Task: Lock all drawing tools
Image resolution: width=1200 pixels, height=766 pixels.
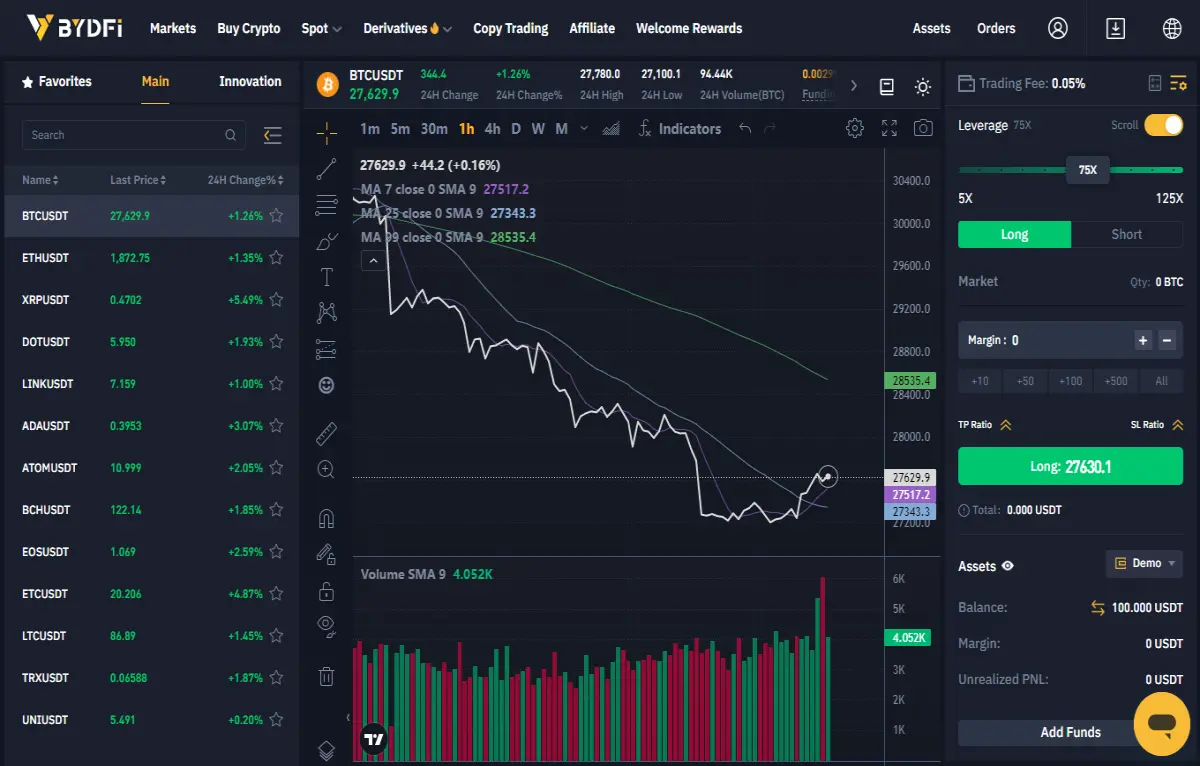Action: [x=326, y=591]
